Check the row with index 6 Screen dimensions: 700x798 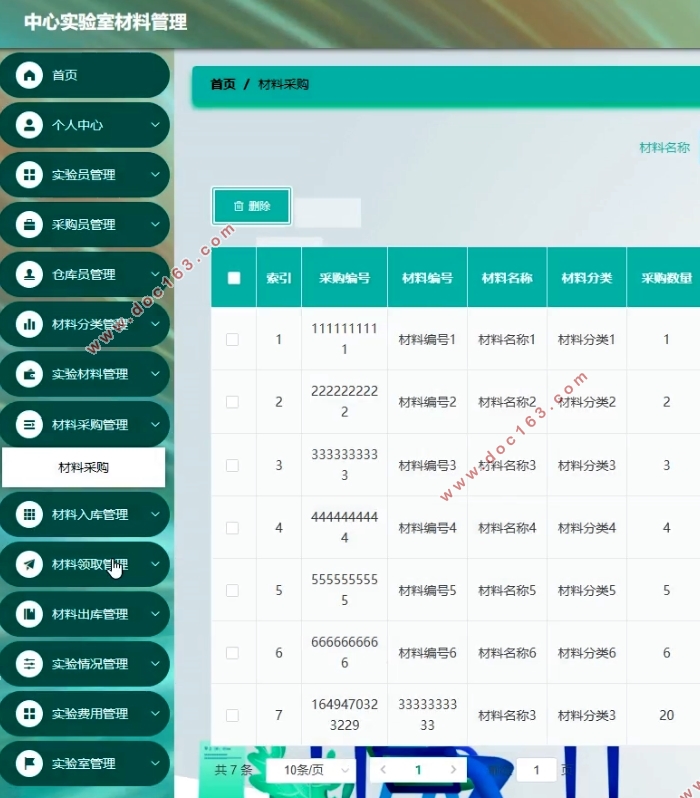tap(232, 653)
